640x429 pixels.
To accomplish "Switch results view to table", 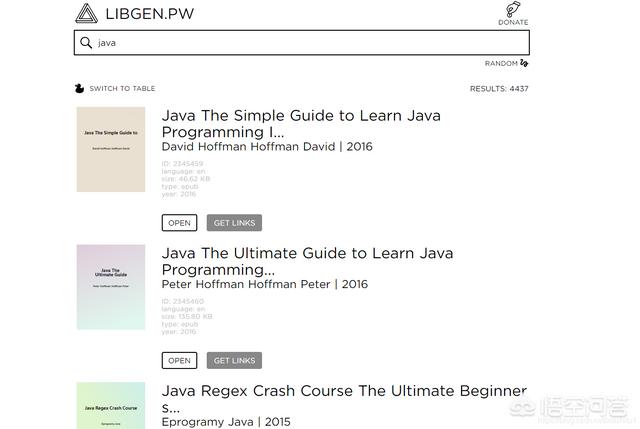I will pos(122,89).
